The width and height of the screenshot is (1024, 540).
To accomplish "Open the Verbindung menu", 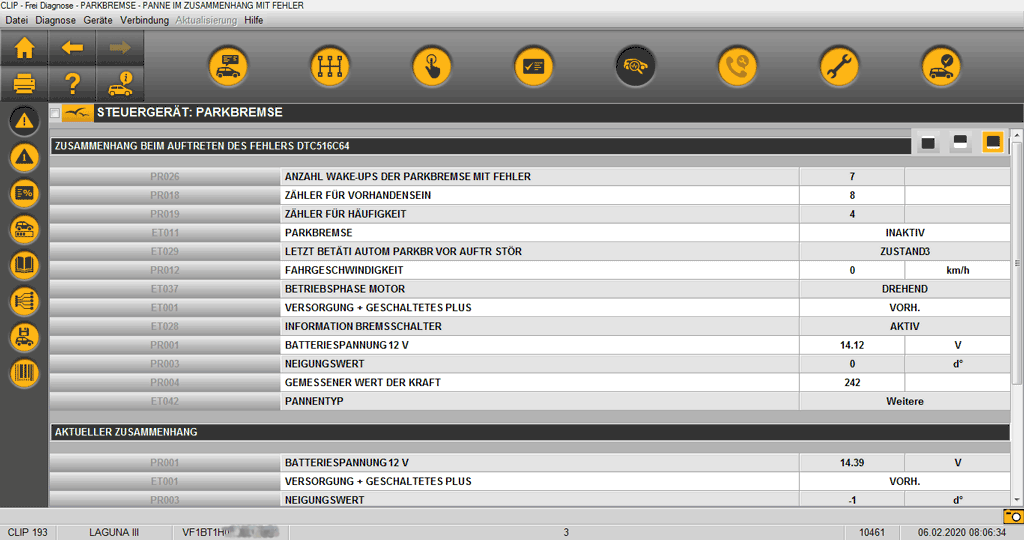I will (144, 20).
